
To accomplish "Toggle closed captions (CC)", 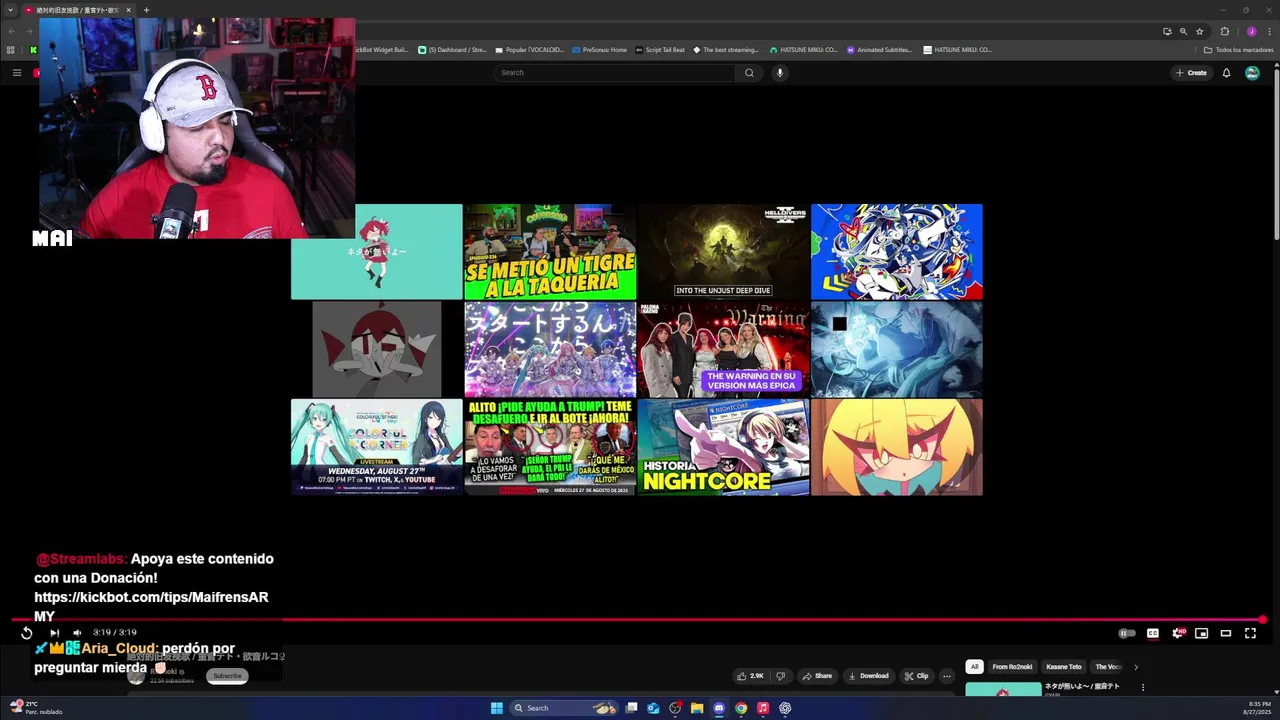I will 1152,633.
